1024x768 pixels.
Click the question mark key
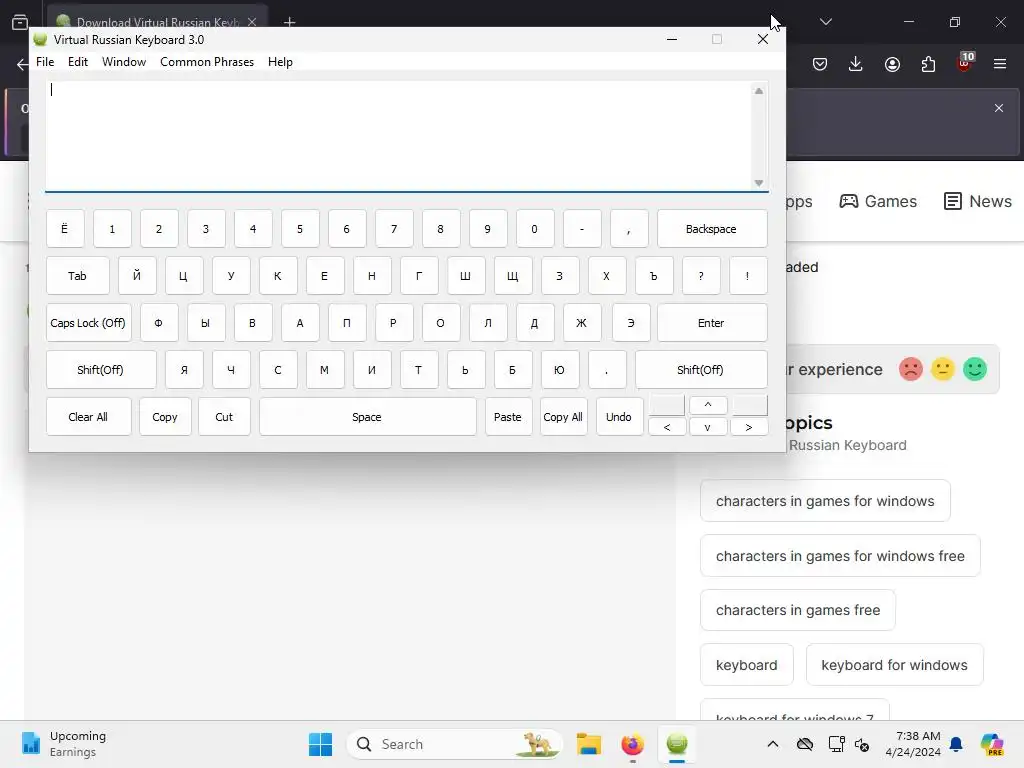click(x=701, y=276)
